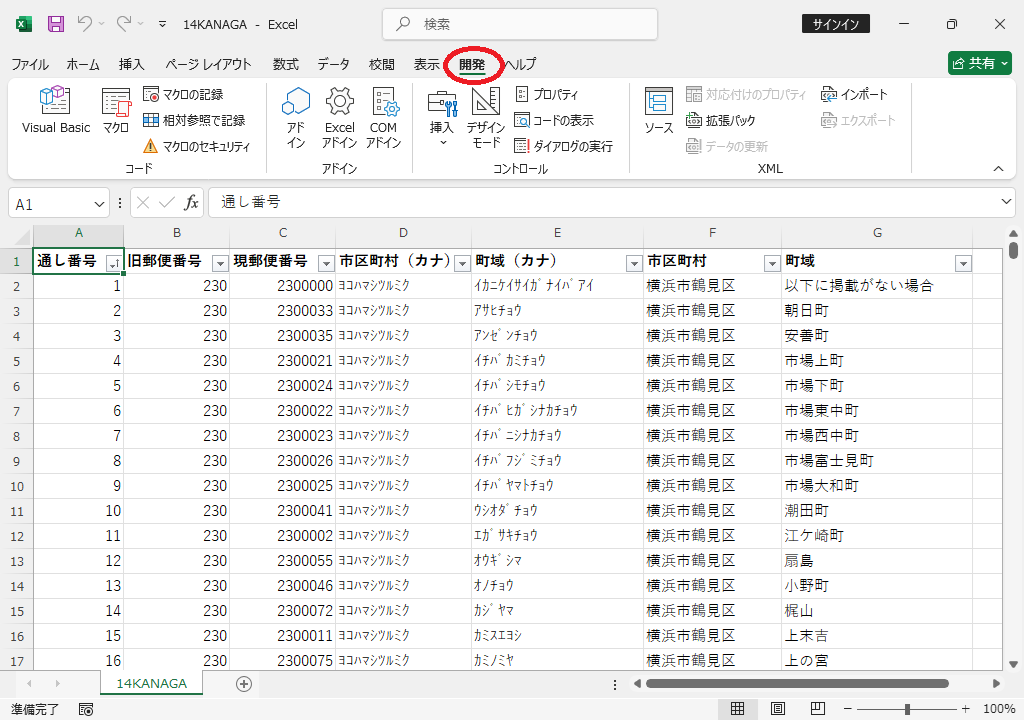1024x720 pixels.
Task: Open control プロパティ properties
Action: (x=547, y=95)
